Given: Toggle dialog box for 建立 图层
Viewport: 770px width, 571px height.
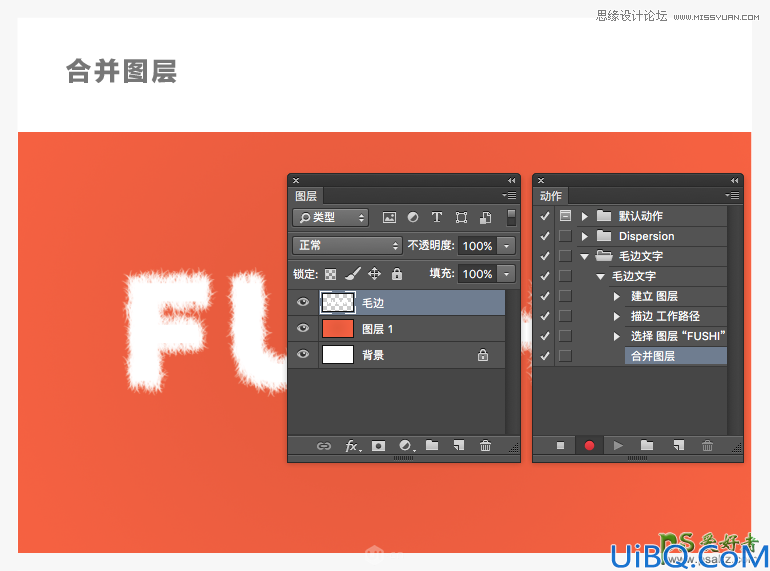Looking at the screenshot, I should (x=565, y=296).
